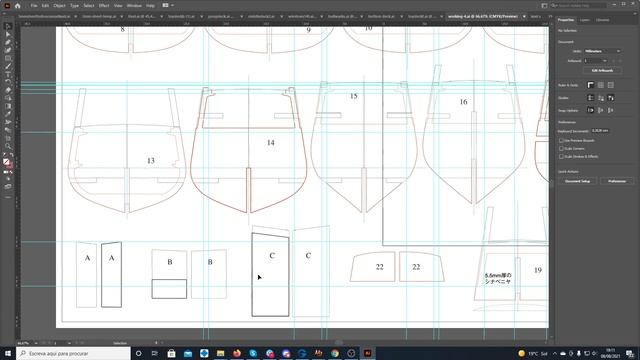Select the Direct Selection tool
The image size is (640, 360).
pos(8,34)
